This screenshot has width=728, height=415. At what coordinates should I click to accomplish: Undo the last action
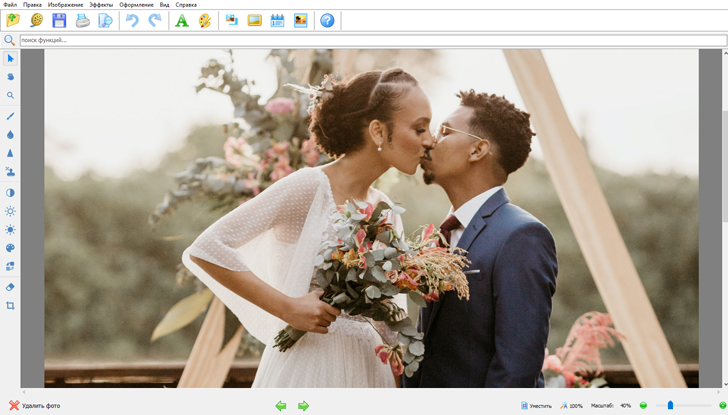[131, 20]
